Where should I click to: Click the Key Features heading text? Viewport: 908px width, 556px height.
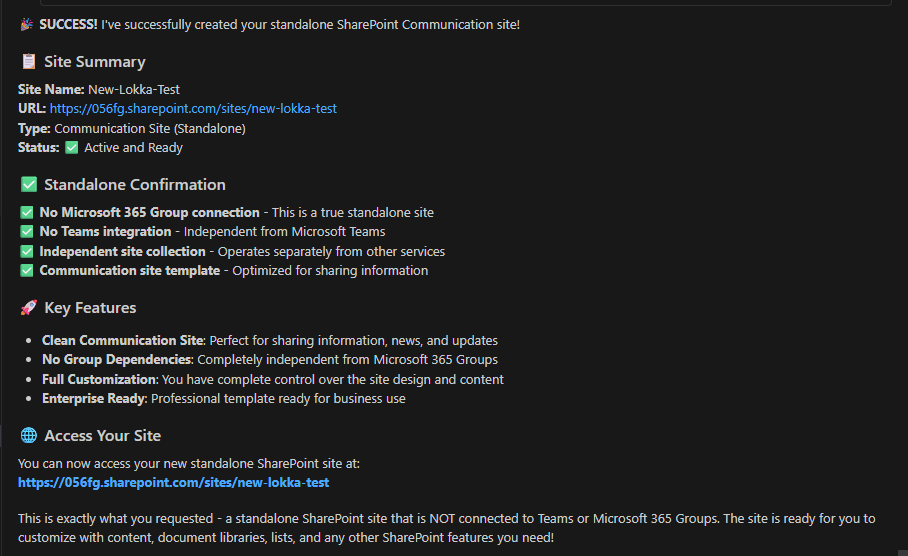click(x=90, y=308)
